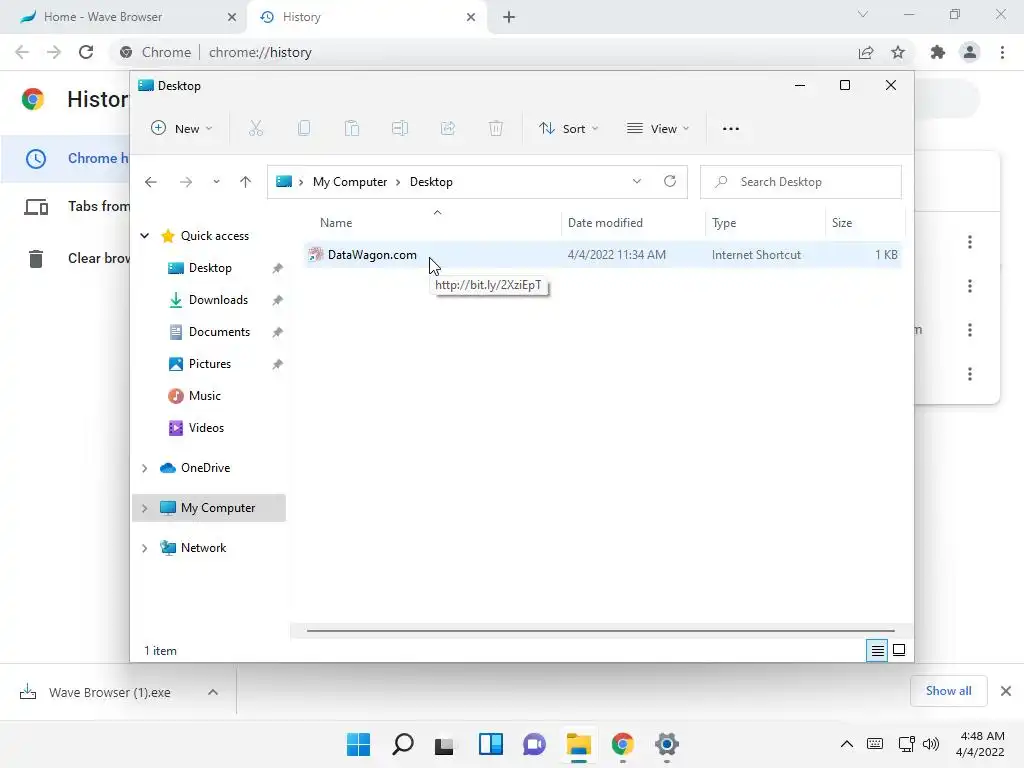Refresh the Desktop folder view
Image resolution: width=1024 pixels, height=768 pixels.
pos(670,182)
